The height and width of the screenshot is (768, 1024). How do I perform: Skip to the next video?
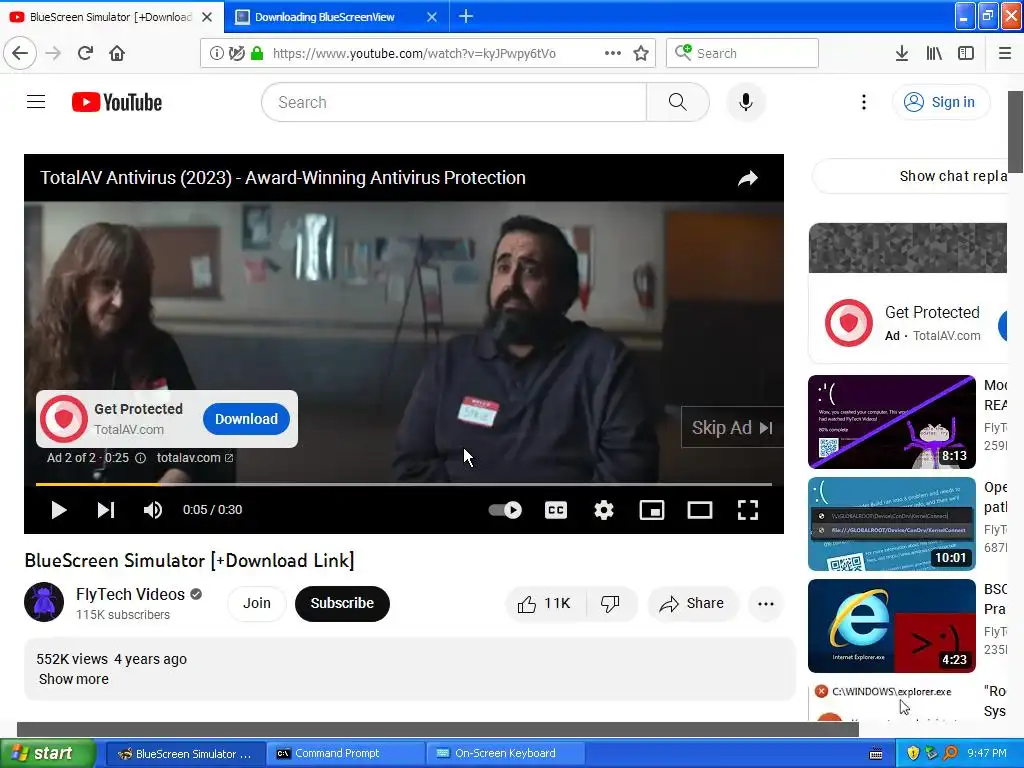point(106,510)
